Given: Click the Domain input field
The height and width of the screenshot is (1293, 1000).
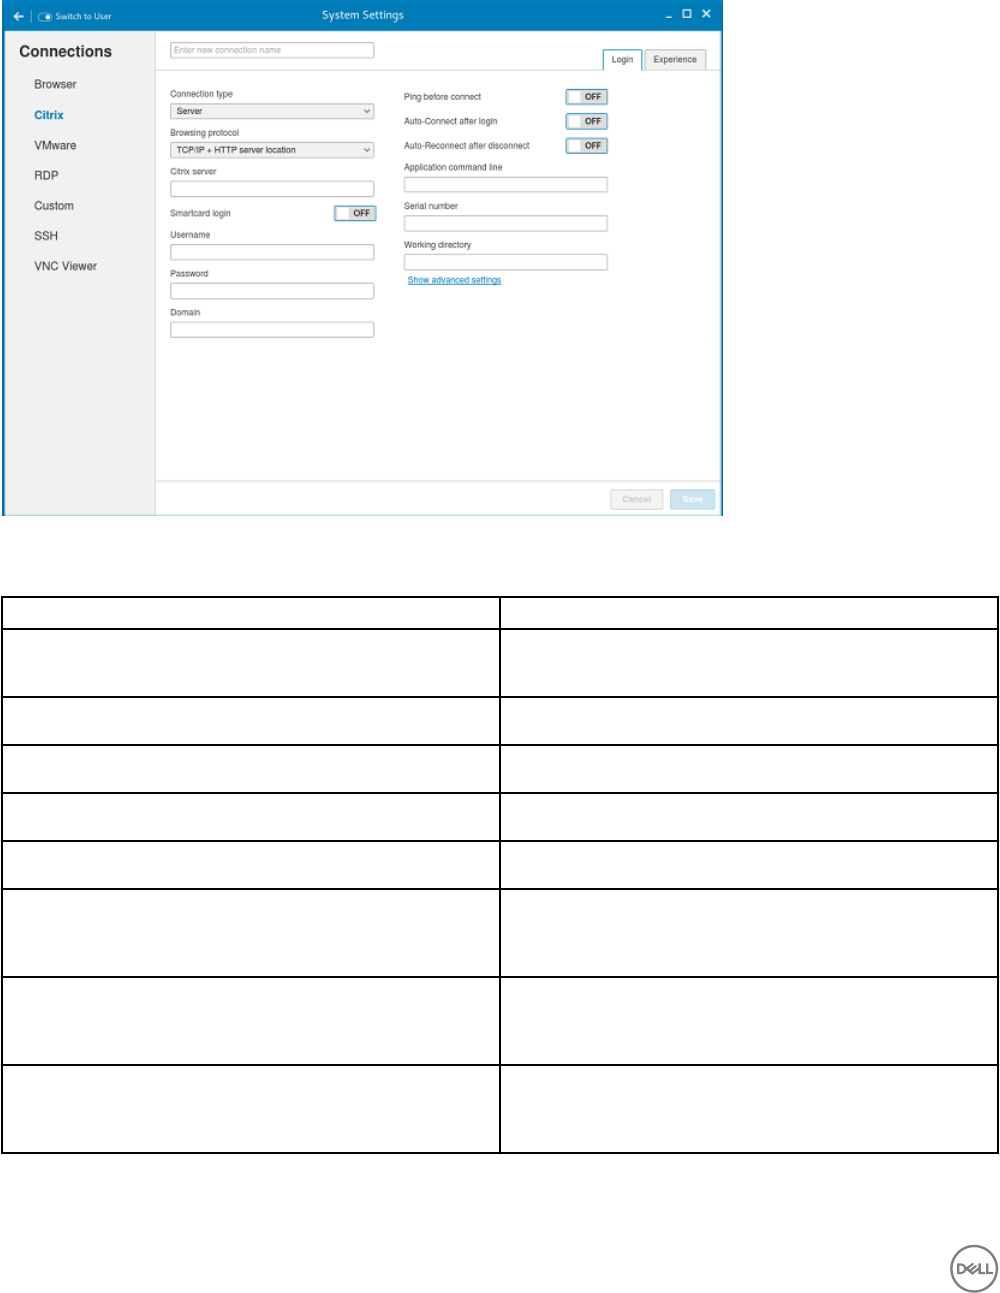Looking at the screenshot, I should [x=272, y=330].
